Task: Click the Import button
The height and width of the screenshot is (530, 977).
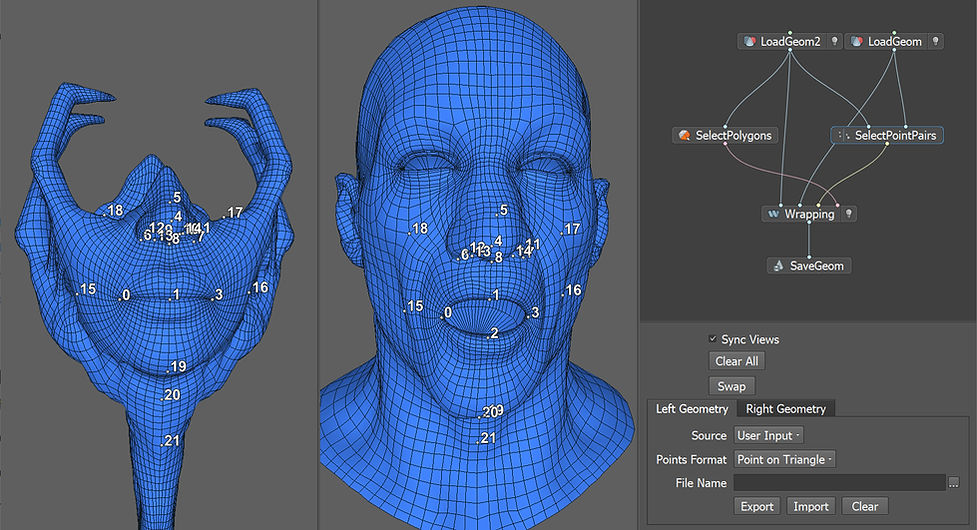Action: pos(811,506)
